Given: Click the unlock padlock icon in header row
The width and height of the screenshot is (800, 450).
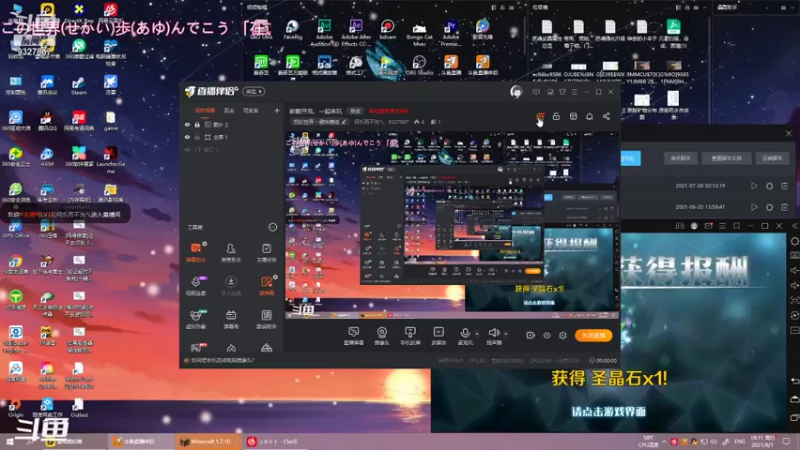Looking at the screenshot, I should [x=556, y=116].
